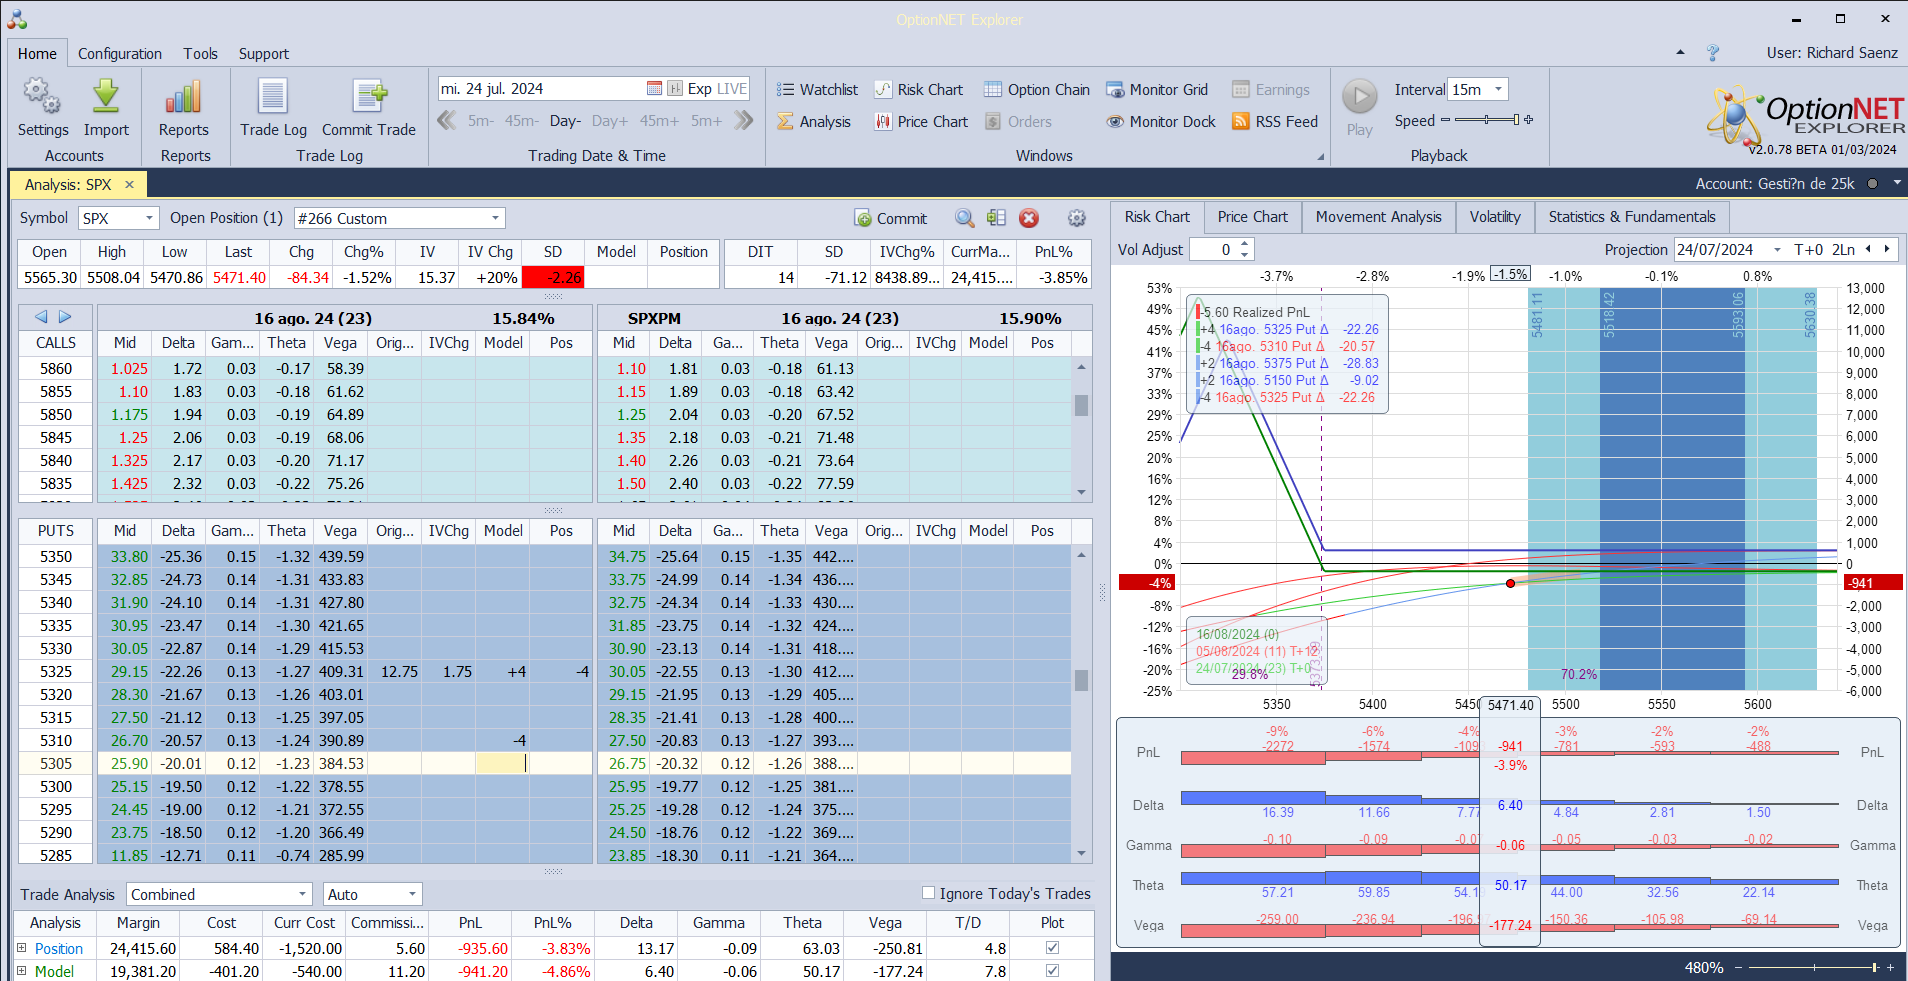This screenshot has height=981, width=1908.
Task: Toggle the Plot checkbox for Model row
Action: 1052,971
